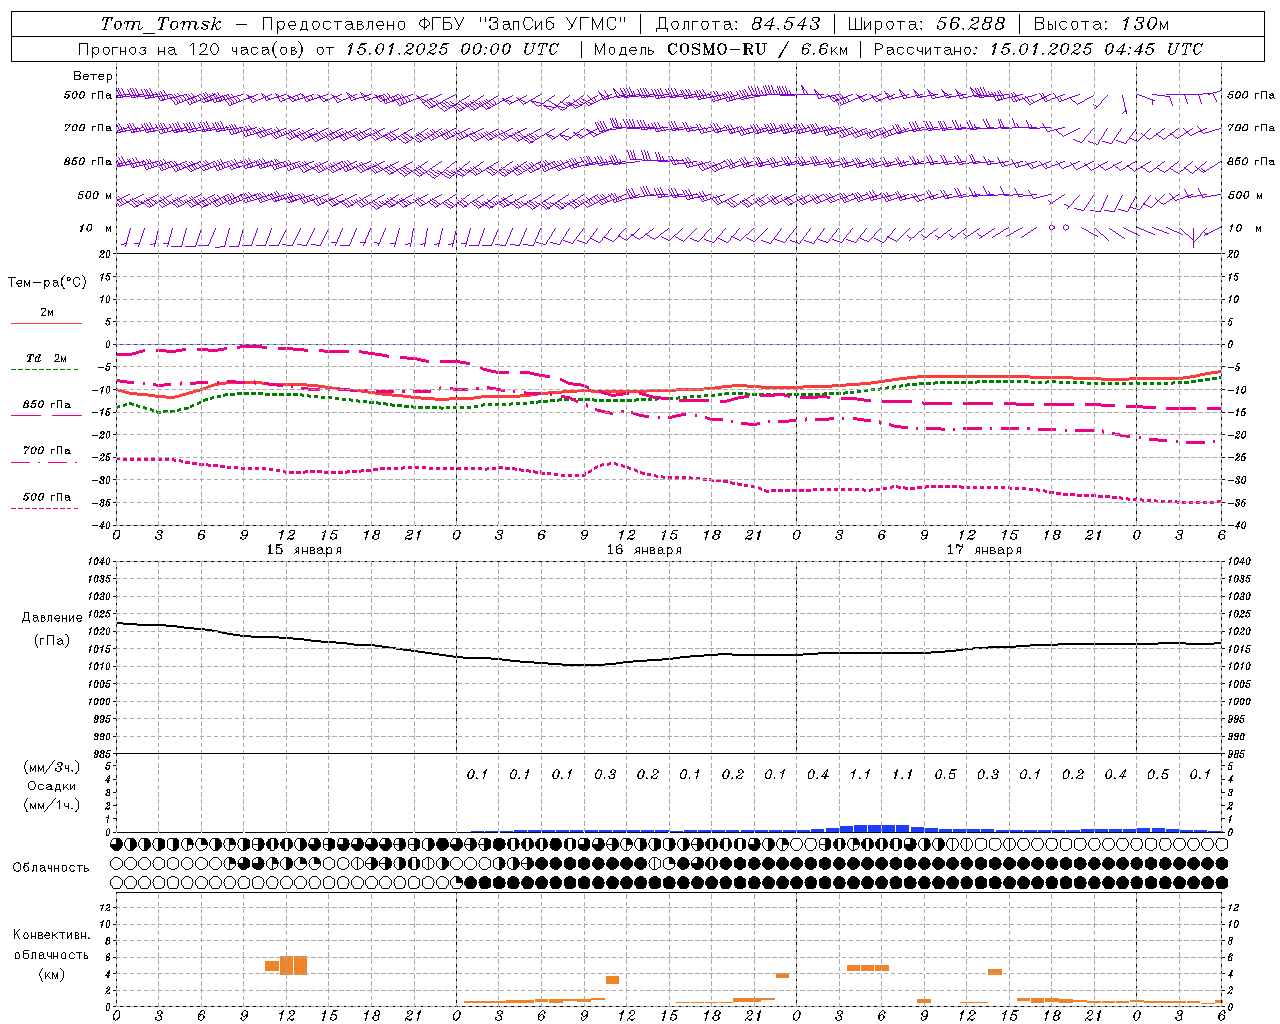Click the Ветер section label
The image size is (1280, 1024).
[x=93, y=76]
